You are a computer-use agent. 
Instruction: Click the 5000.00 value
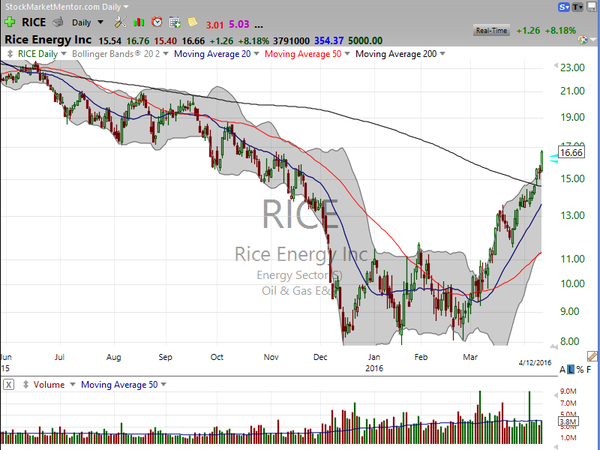tap(365, 41)
